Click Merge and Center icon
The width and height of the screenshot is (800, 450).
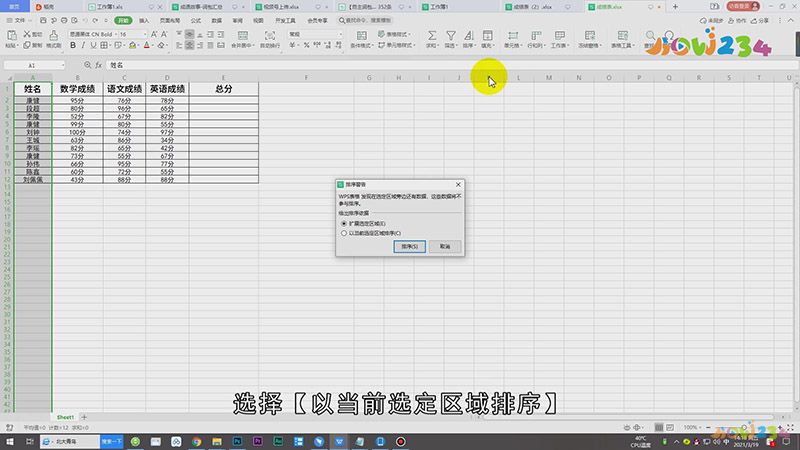(243, 35)
